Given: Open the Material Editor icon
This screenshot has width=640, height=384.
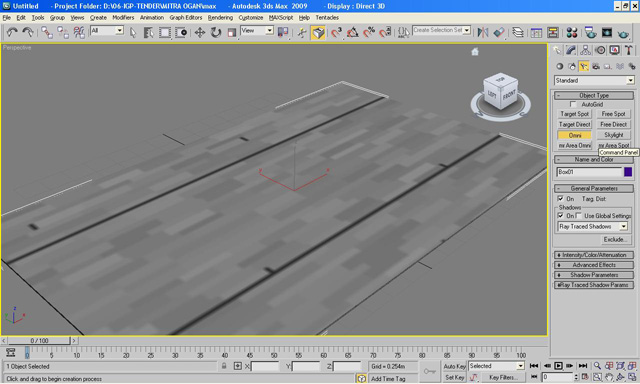Looking at the screenshot, I should click(x=572, y=33).
